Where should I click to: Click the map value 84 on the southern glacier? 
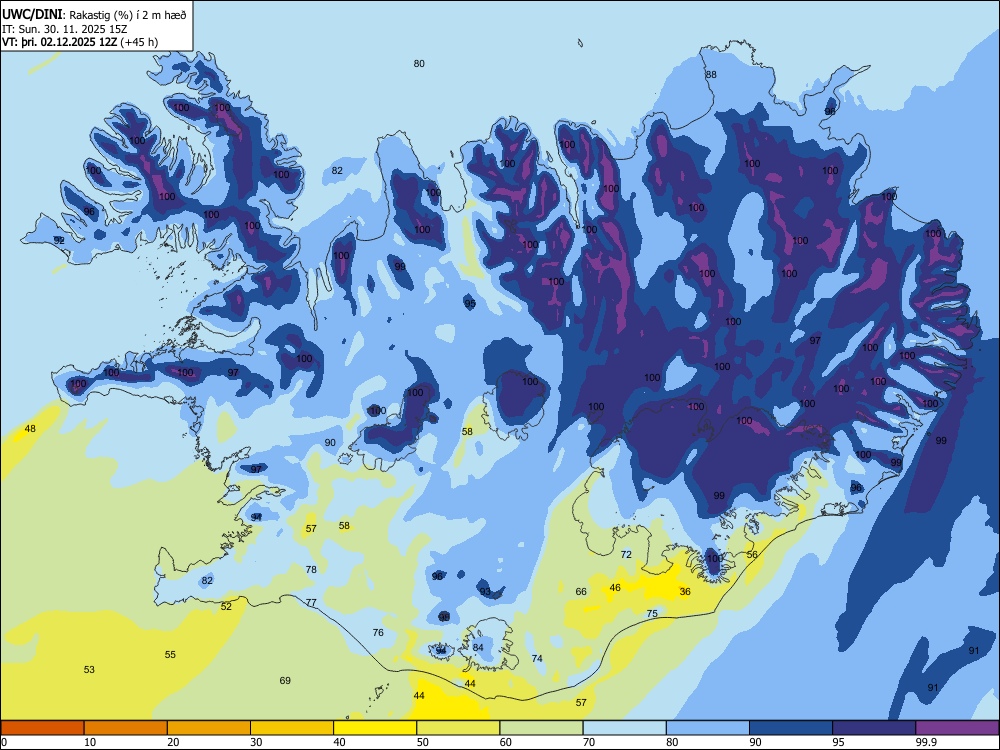pos(478,648)
